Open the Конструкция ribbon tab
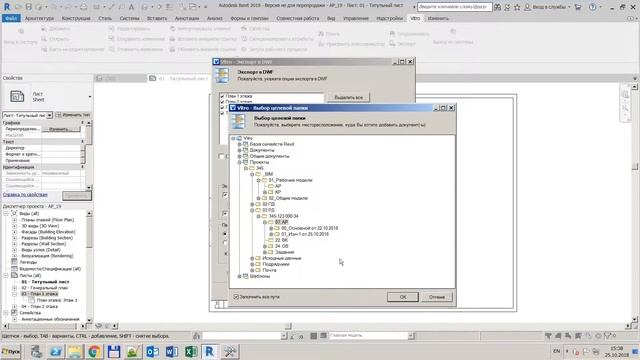Viewport: 640px width, 360px height. click(x=76, y=18)
